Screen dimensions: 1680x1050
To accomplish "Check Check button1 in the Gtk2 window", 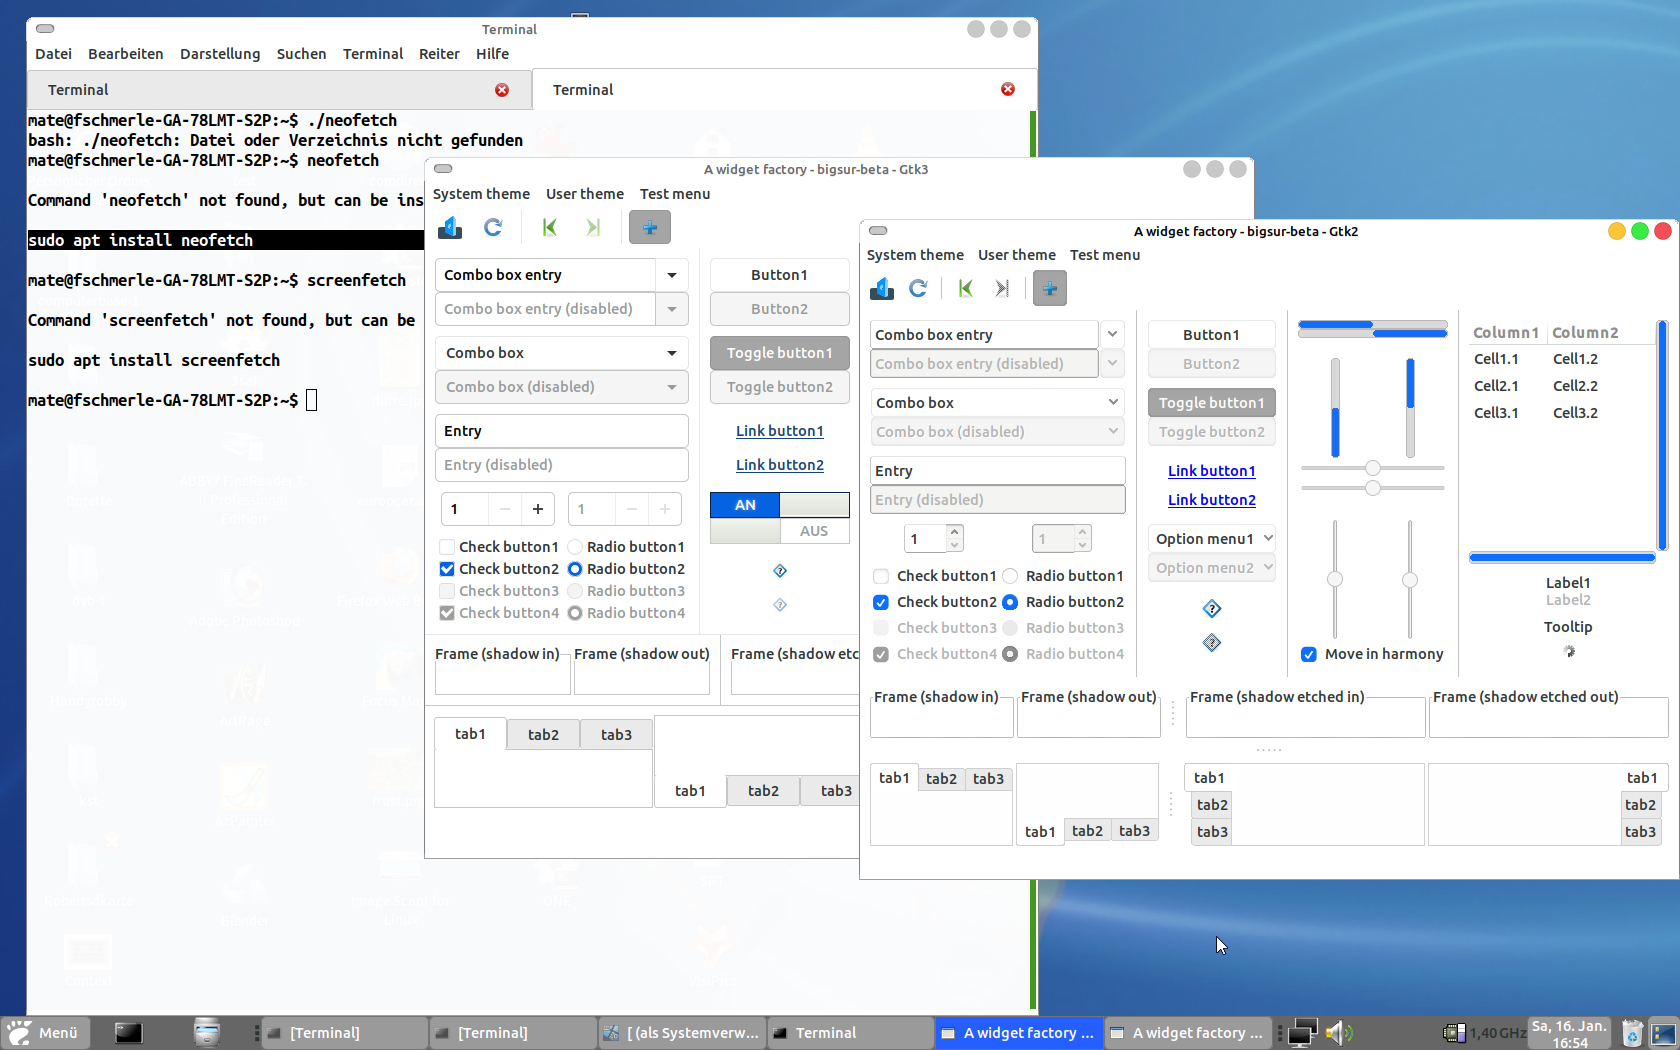I will coord(881,576).
